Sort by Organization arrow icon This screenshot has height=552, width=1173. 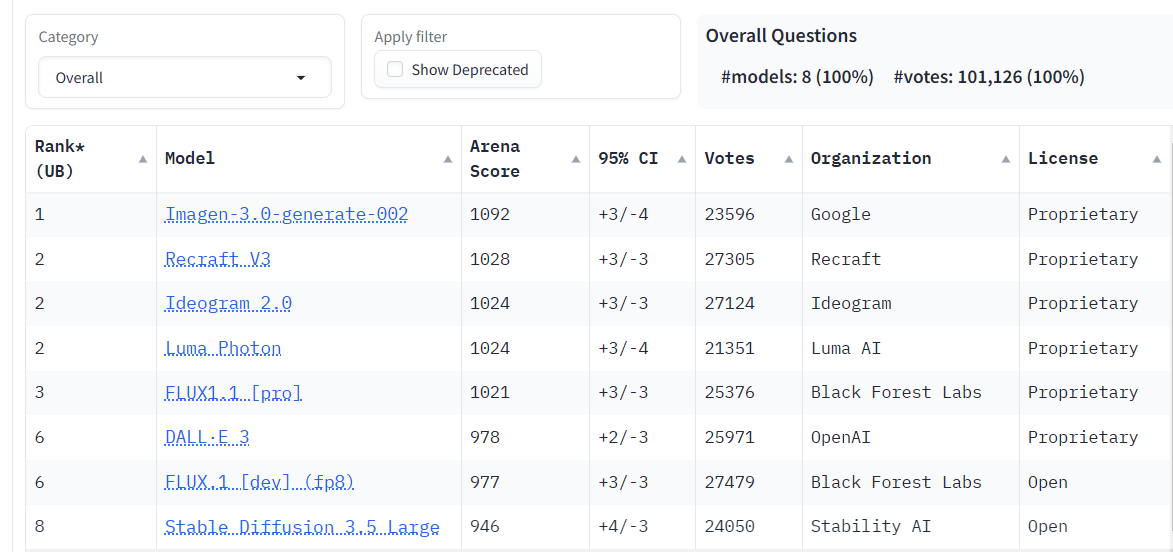coord(1005,159)
